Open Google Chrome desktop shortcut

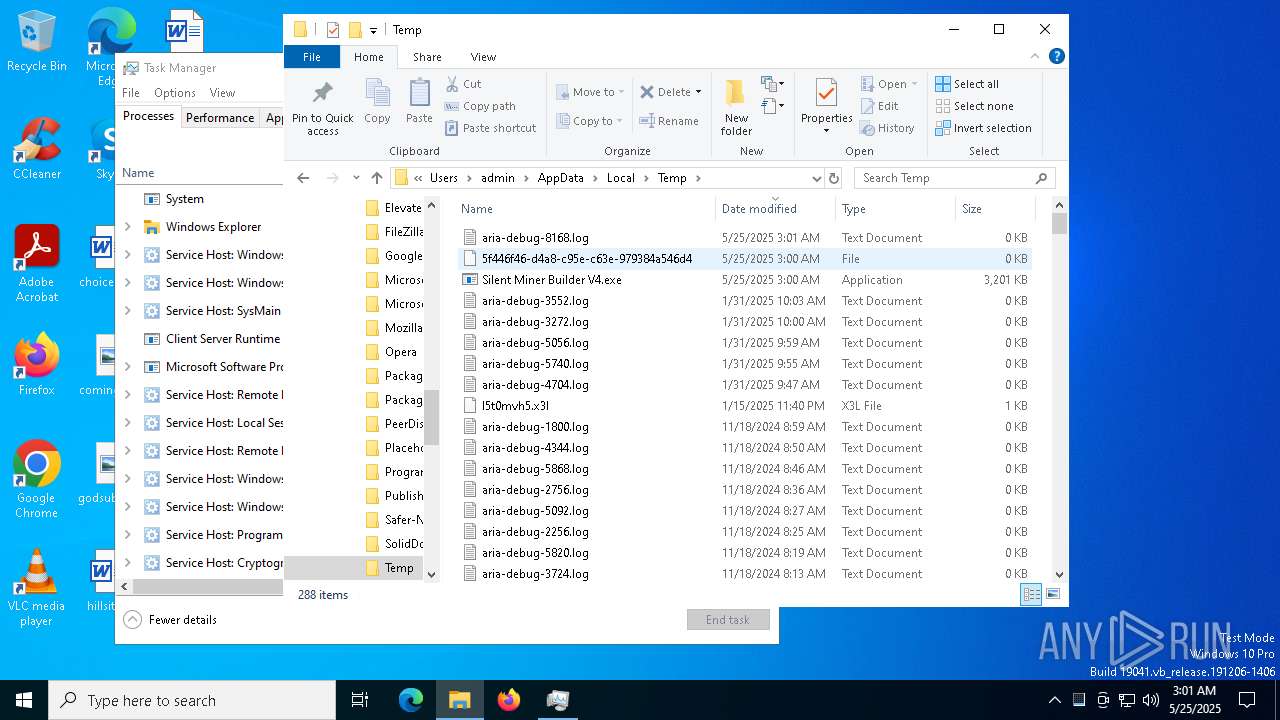[x=36, y=480]
